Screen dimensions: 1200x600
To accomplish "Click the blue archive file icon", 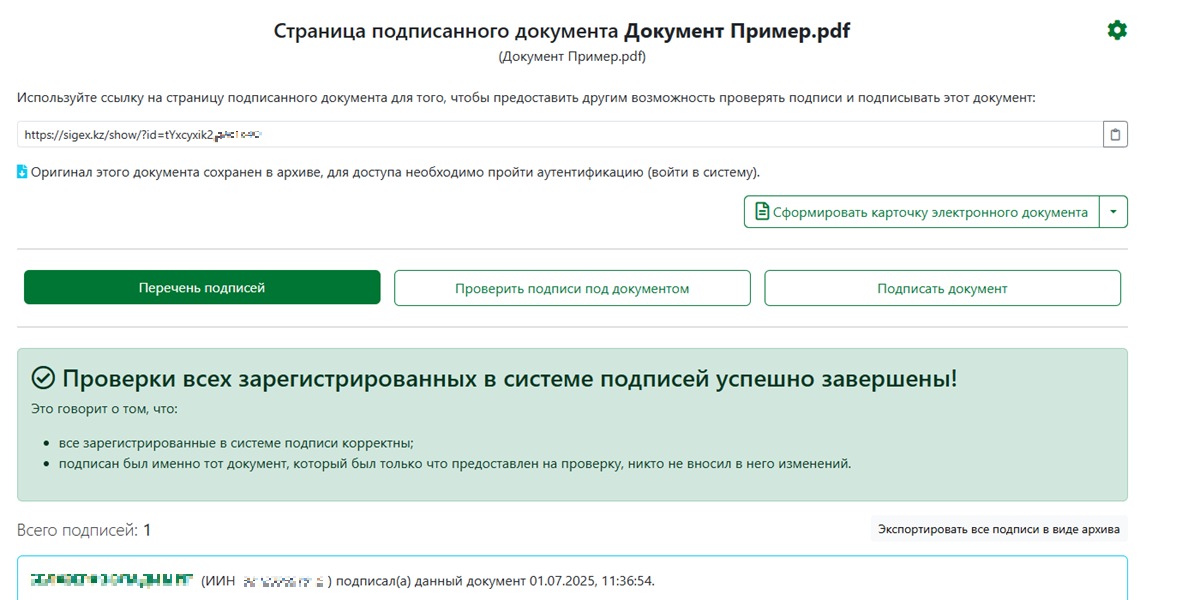I will (22, 172).
